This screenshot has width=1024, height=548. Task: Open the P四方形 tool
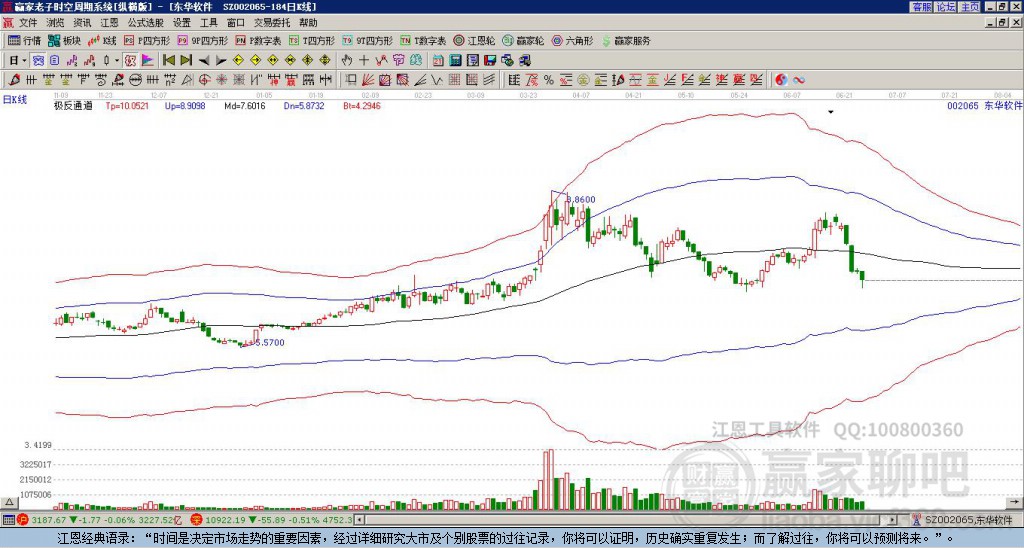point(147,40)
